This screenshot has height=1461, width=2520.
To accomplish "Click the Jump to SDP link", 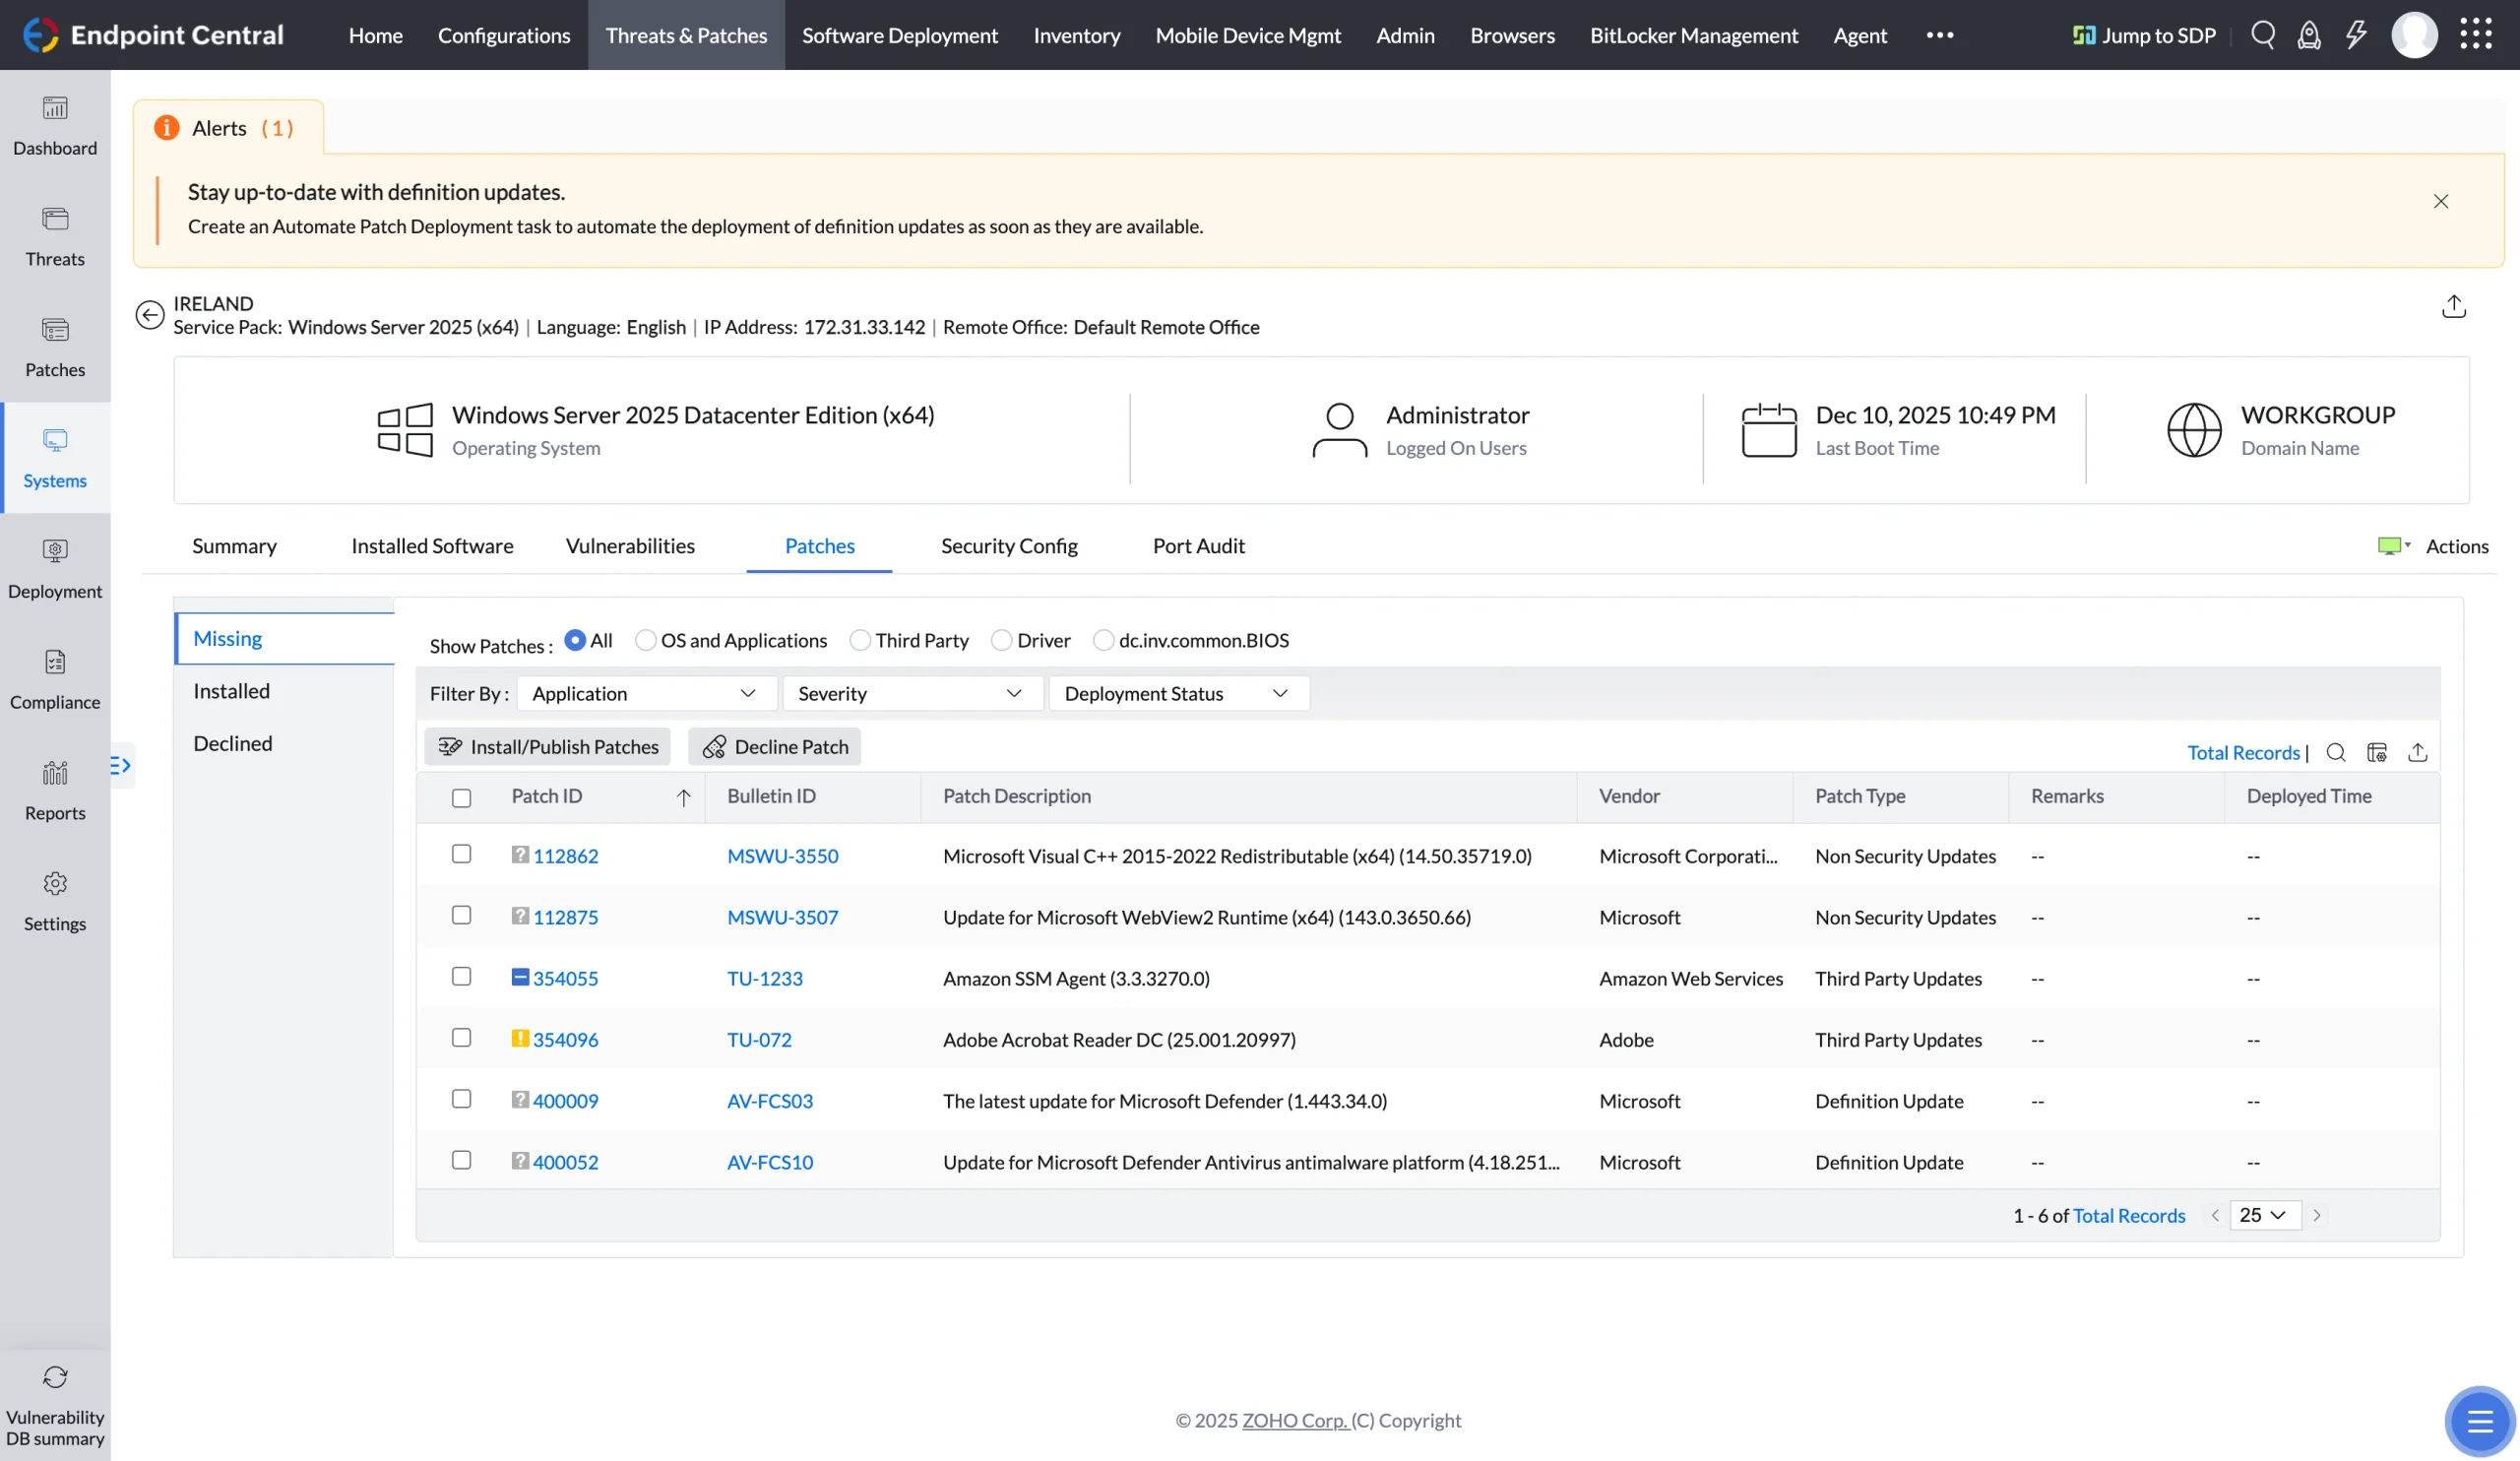I will (x=2144, y=35).
